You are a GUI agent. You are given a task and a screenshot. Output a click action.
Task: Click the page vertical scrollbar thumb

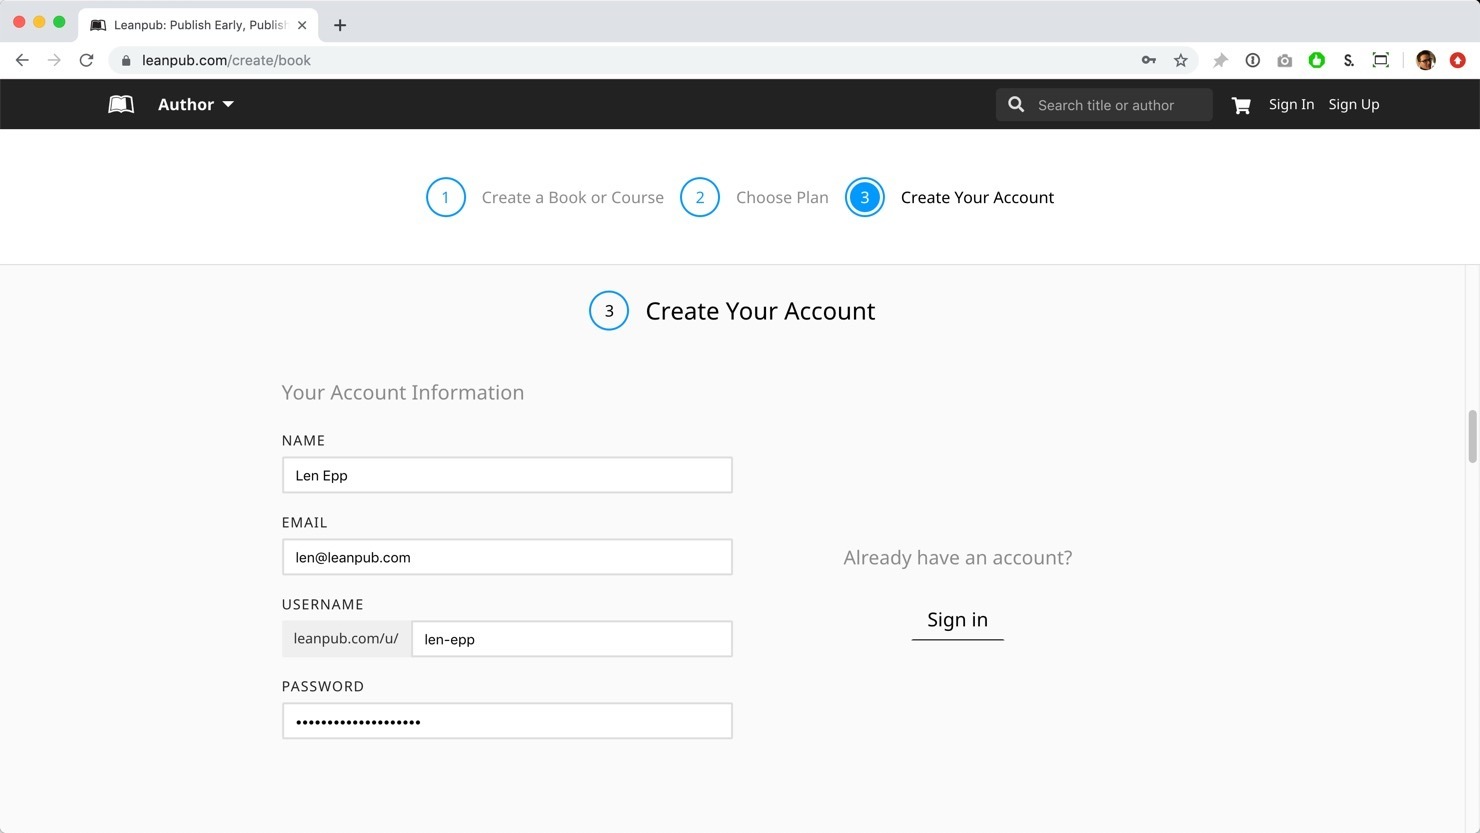[x=1472, y=436]
